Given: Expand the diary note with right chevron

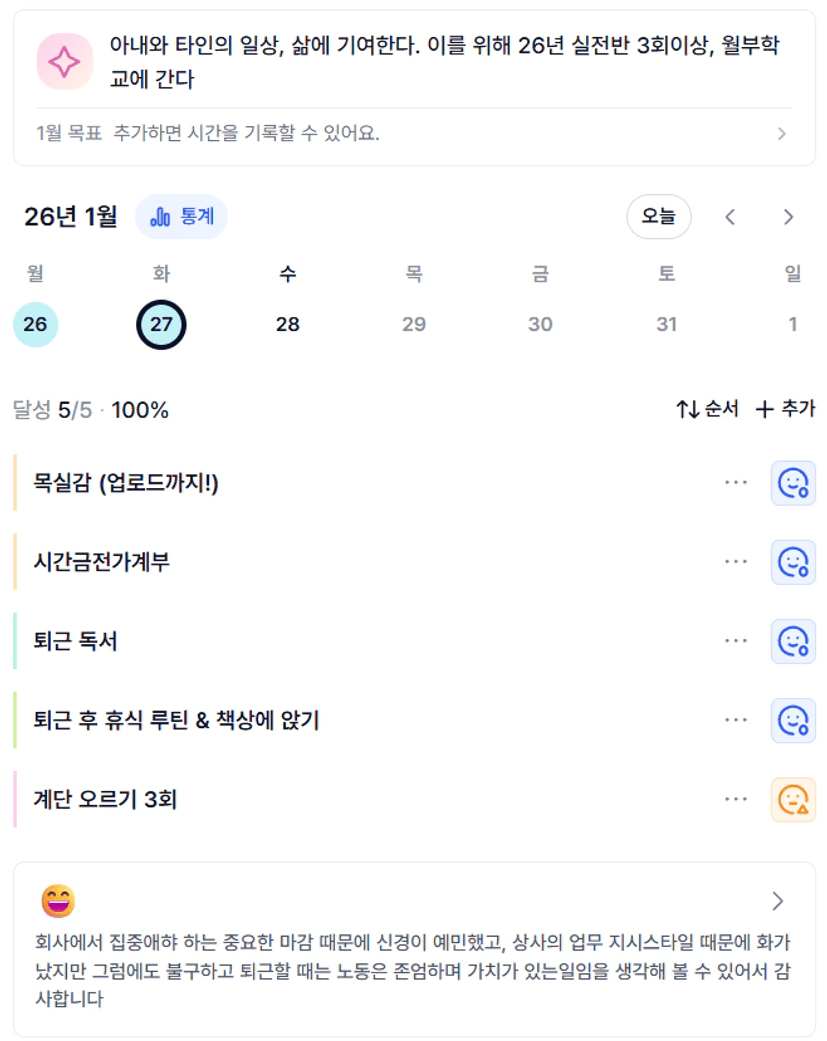Looking at the screenshot, I should tap(778, 901).
